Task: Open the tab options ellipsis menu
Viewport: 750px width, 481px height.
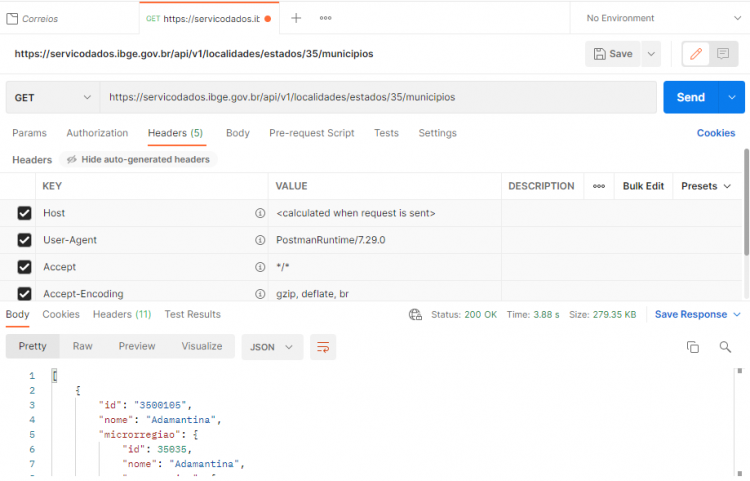Action: (326, 18)
